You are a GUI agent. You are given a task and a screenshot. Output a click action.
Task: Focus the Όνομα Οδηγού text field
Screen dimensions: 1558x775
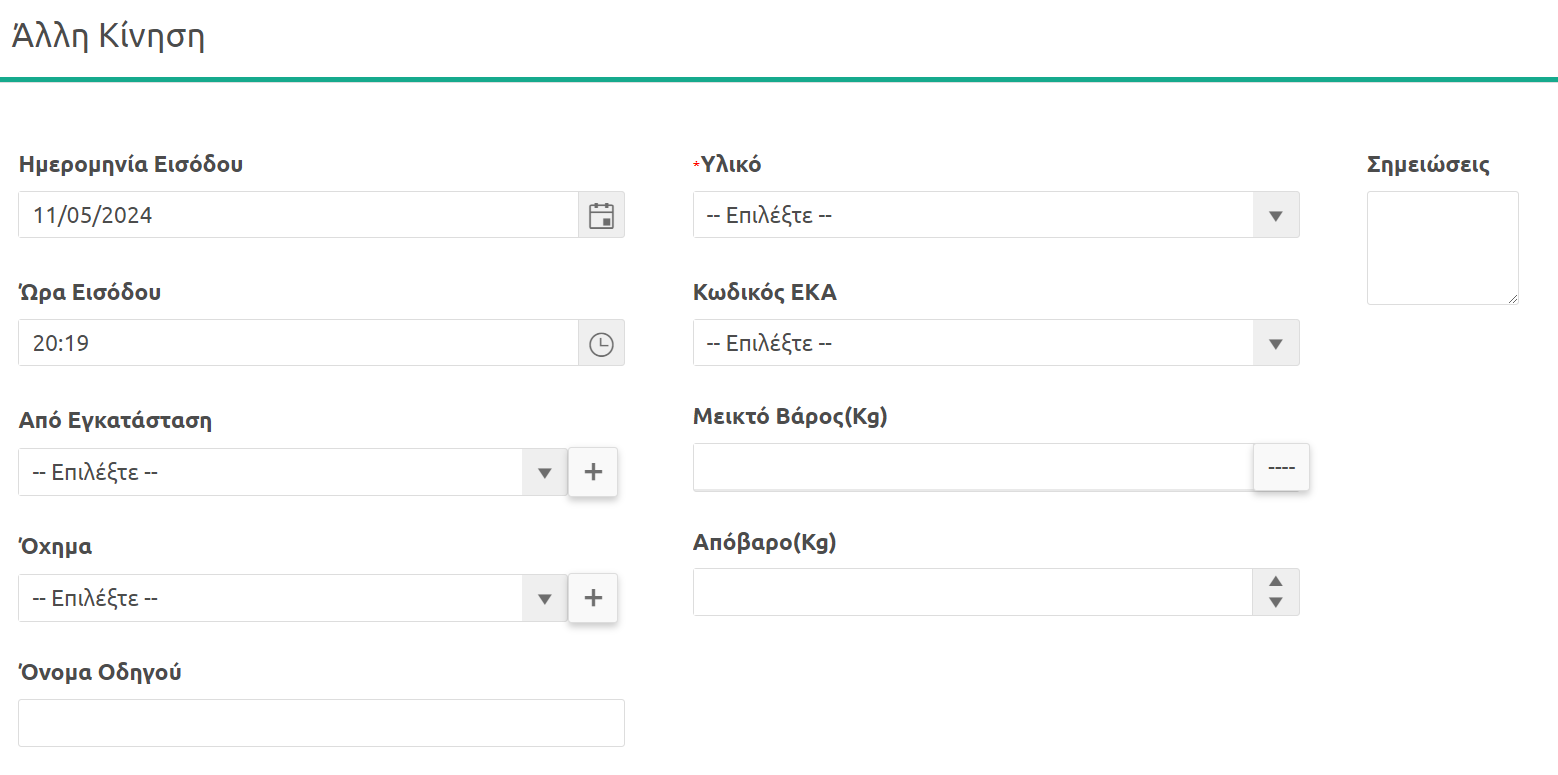[321, 723]
